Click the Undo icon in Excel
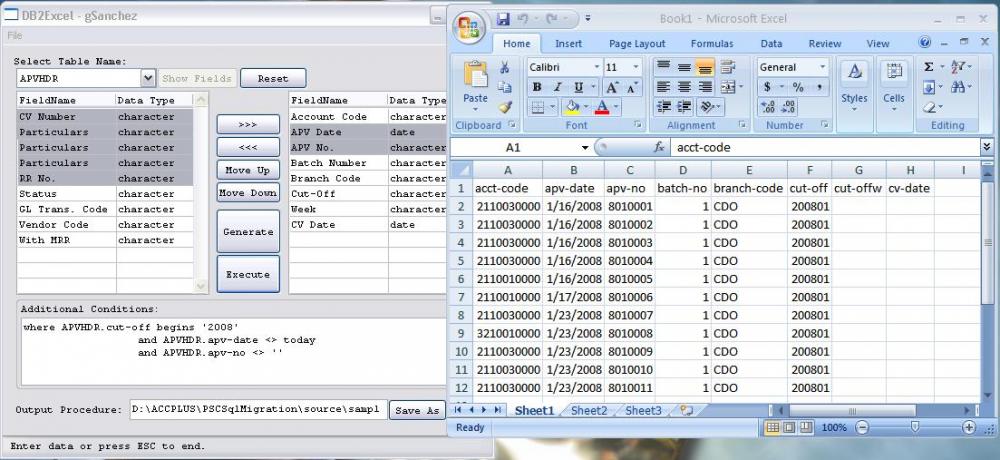 click(523, 19)
